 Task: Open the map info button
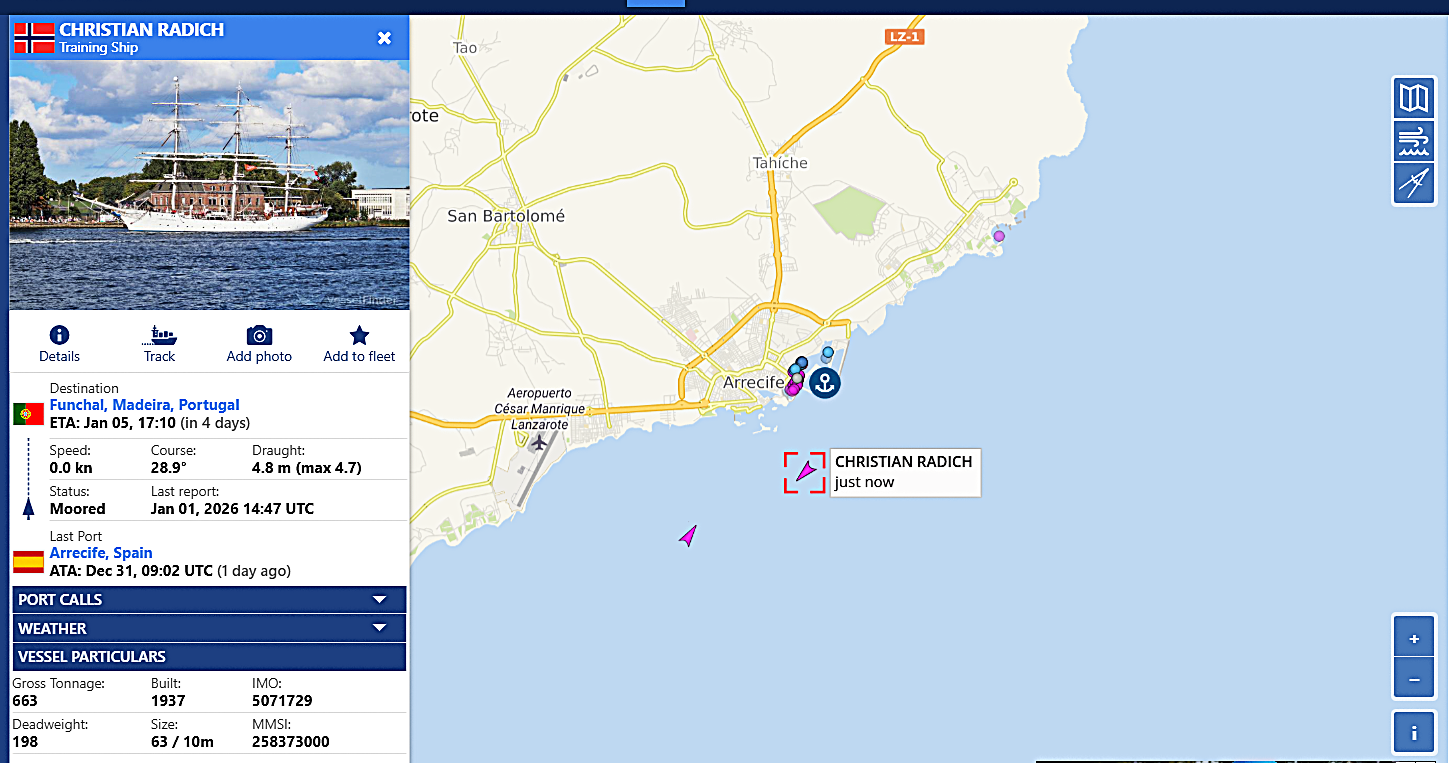[x=1414, y=732]
